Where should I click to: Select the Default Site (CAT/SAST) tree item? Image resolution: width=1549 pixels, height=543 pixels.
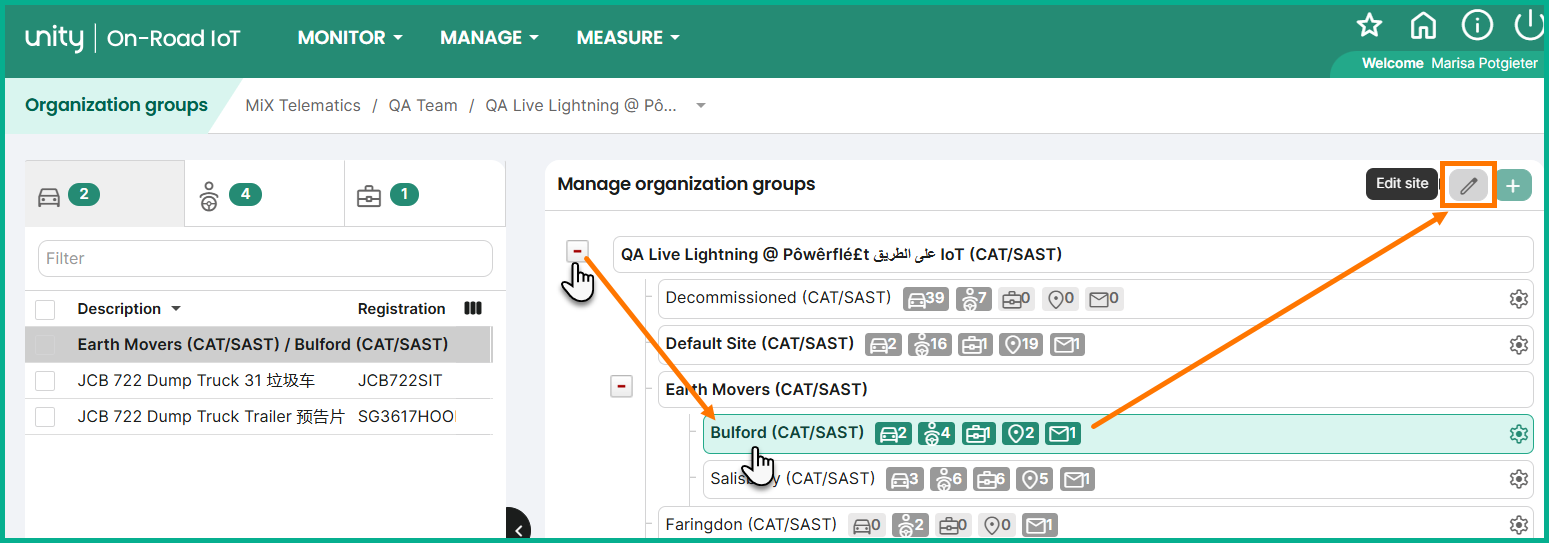1095,344
